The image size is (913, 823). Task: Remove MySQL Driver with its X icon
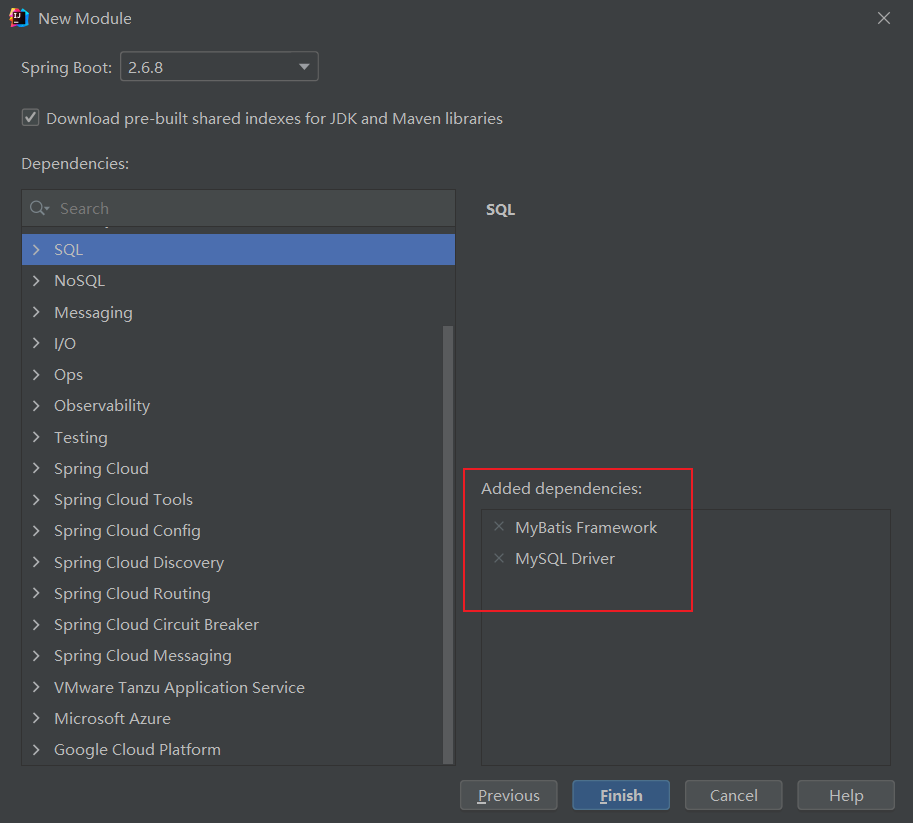coord(499,558)
